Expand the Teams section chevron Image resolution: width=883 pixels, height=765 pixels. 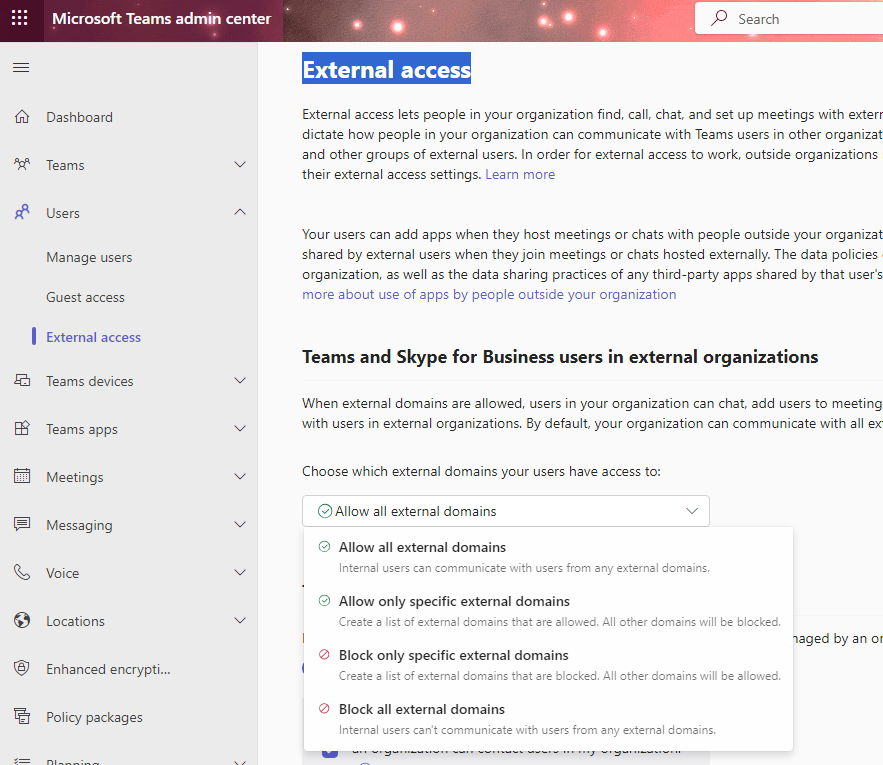click(240, 164)
